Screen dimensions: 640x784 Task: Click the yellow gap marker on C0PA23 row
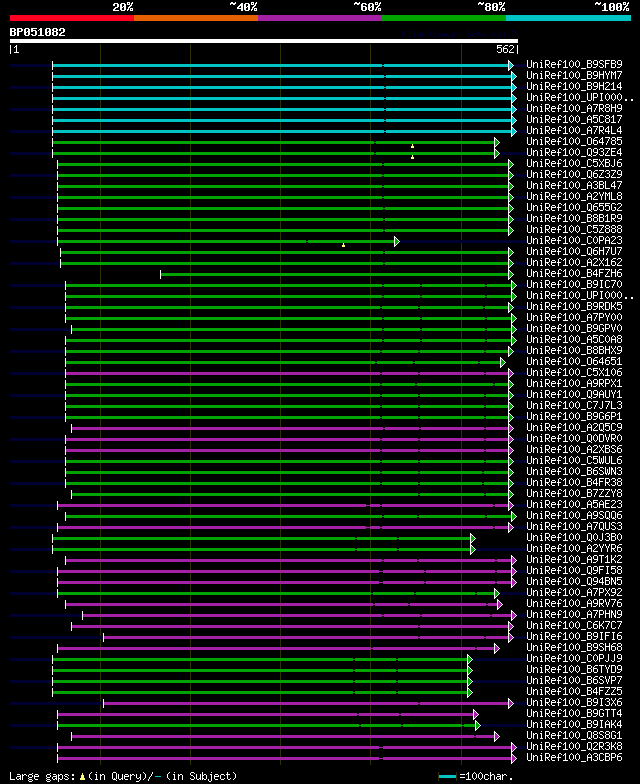coord(344,245)
